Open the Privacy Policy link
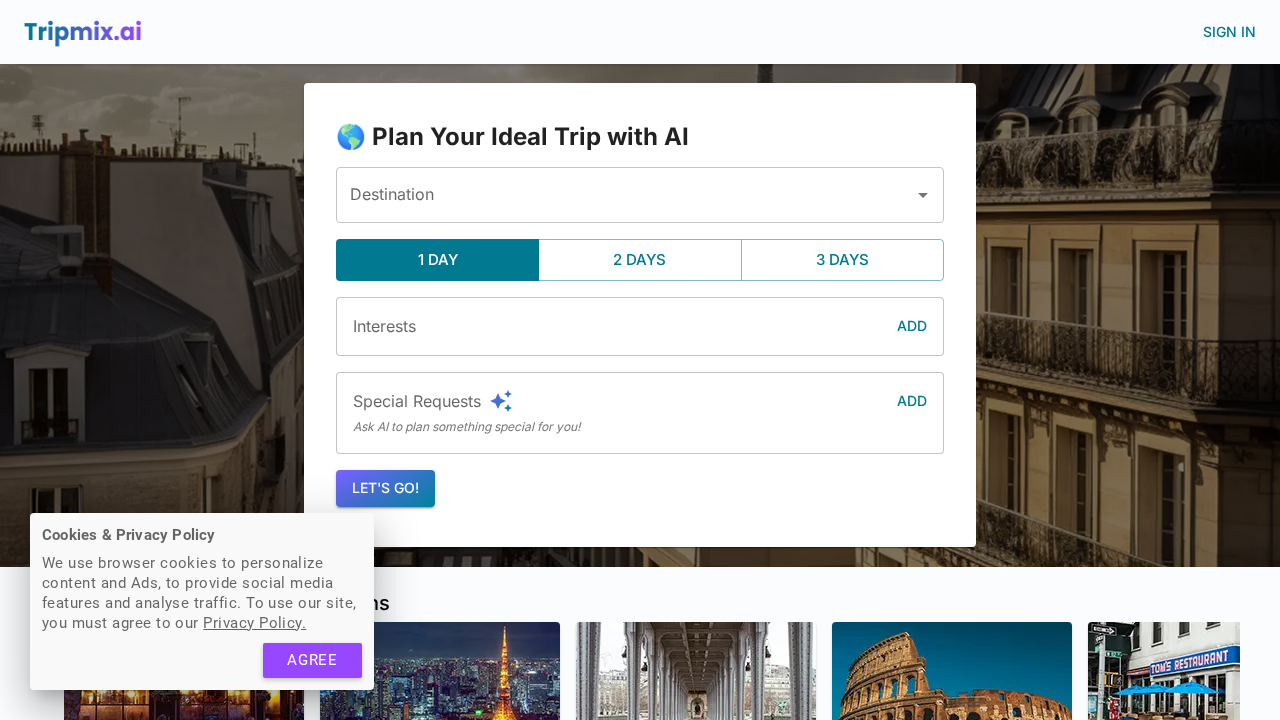 coord(254,622)
